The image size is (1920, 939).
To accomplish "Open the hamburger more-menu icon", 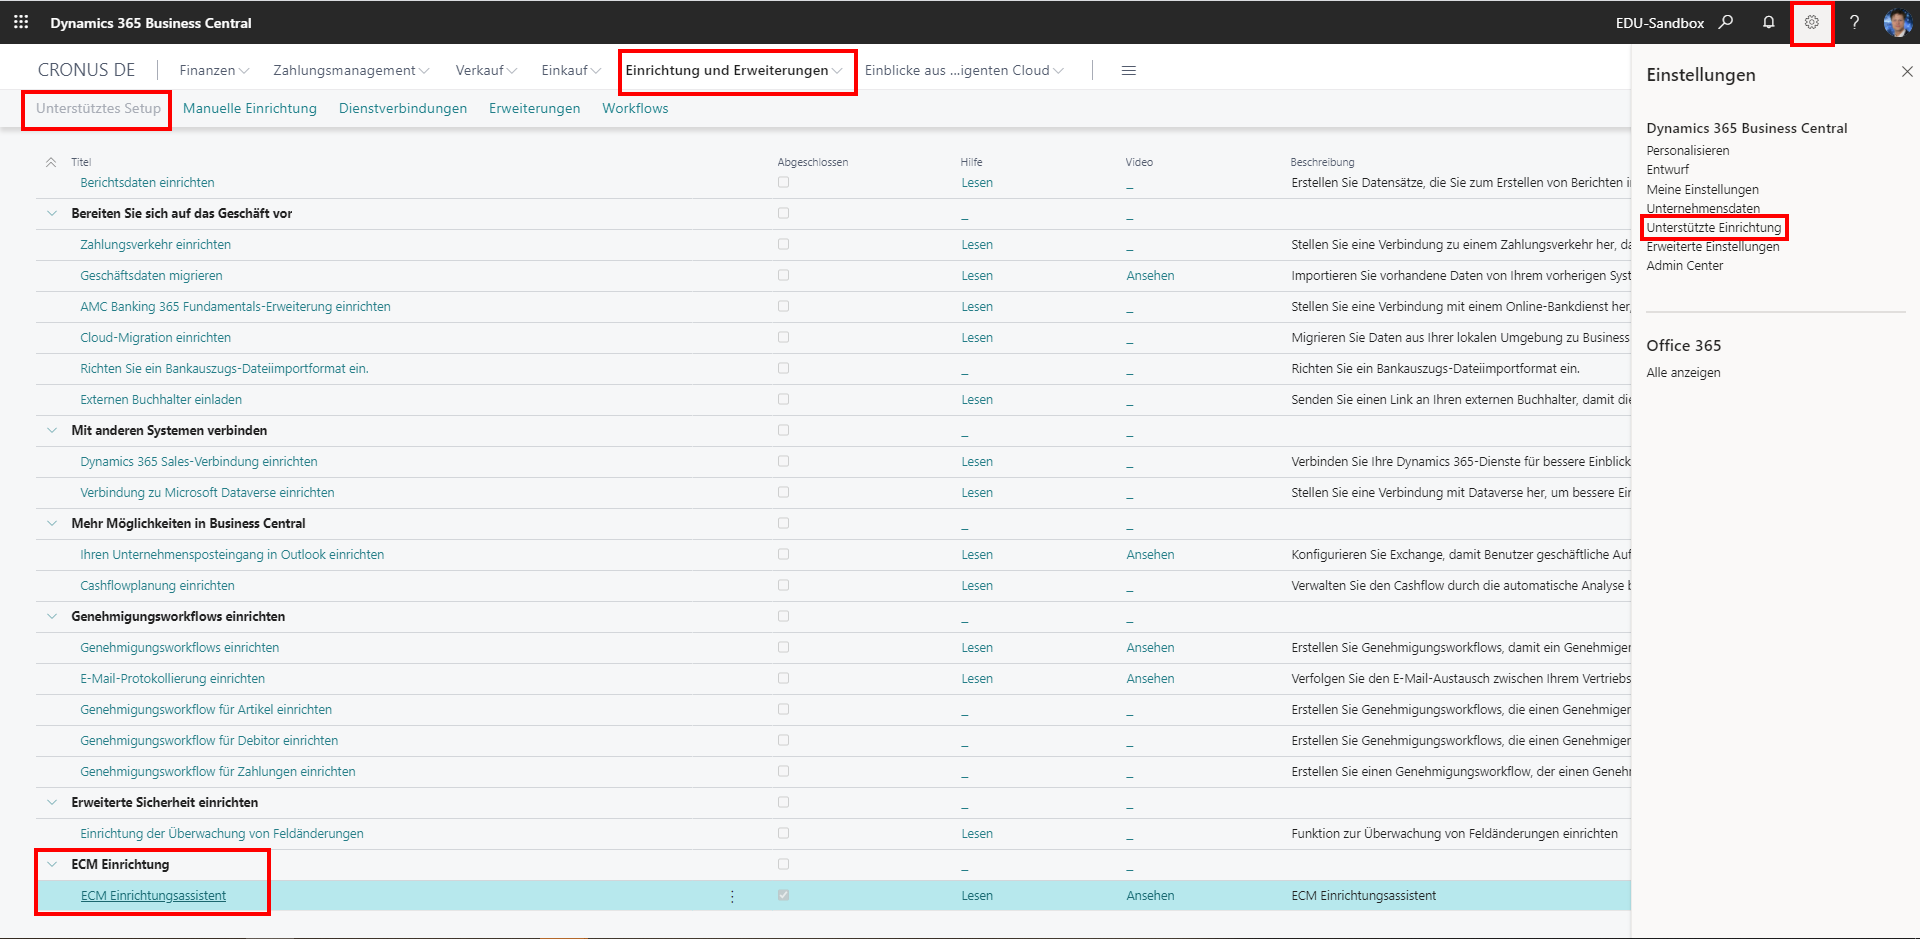I will coord(1129,70).
